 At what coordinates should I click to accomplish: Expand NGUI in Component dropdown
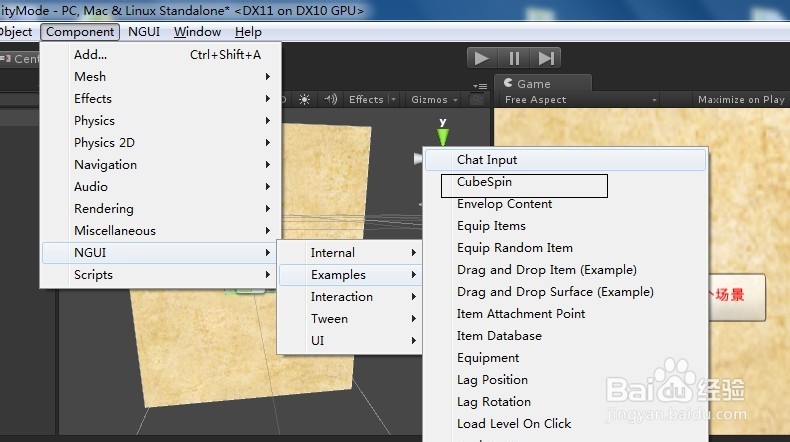[160, 252]
